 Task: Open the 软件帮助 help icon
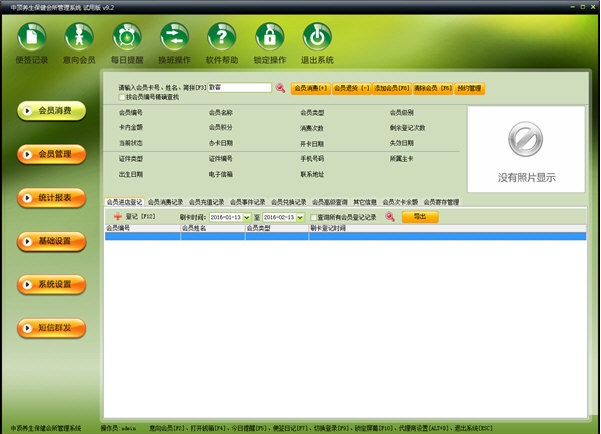(222, 37)
